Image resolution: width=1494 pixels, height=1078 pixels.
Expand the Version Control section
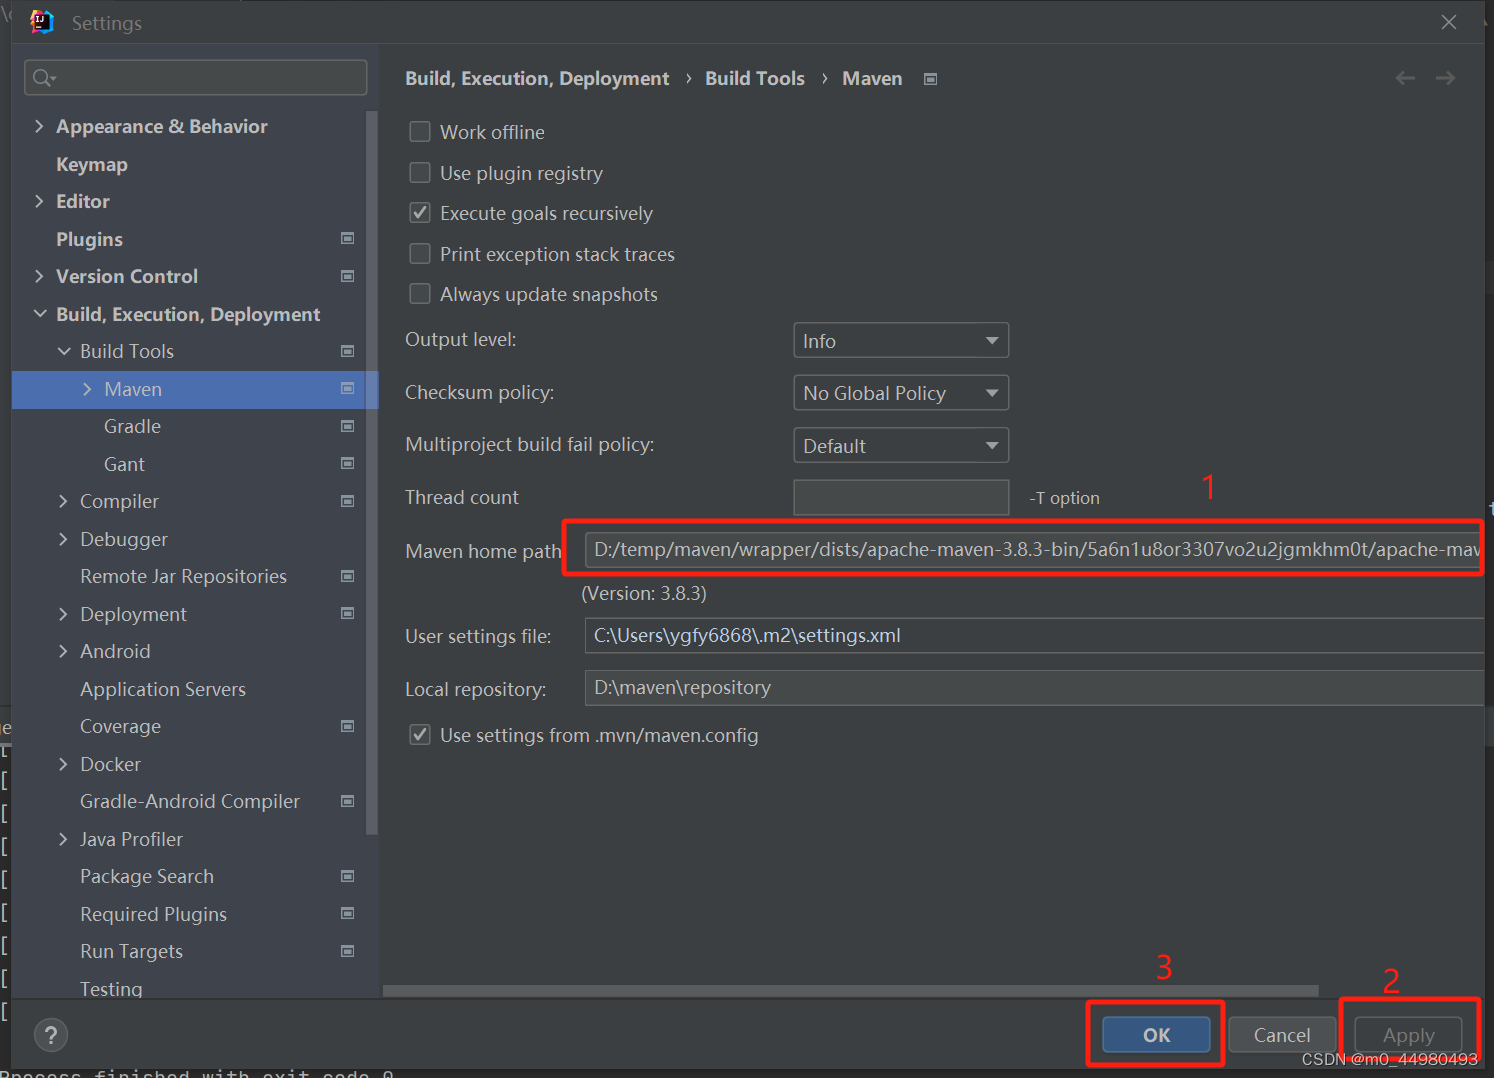(x=39, y=276)
